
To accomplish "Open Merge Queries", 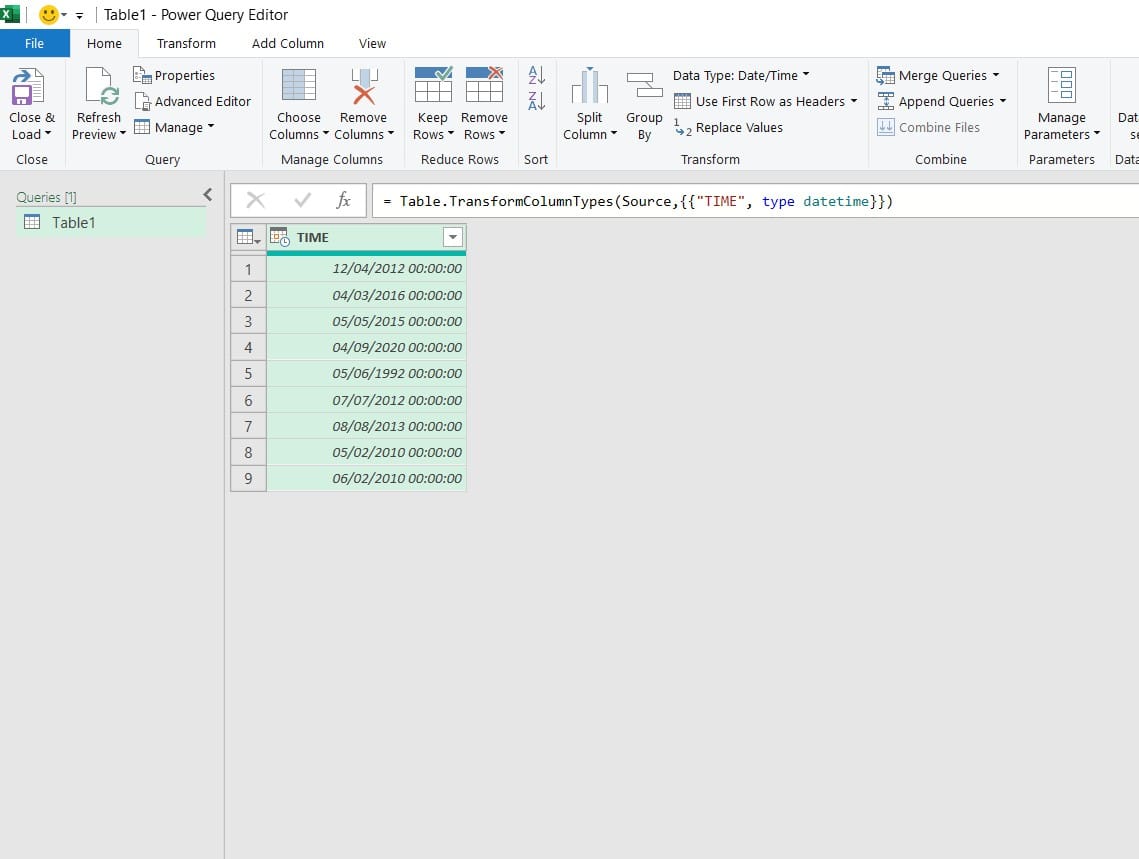I will coord(938,75).
